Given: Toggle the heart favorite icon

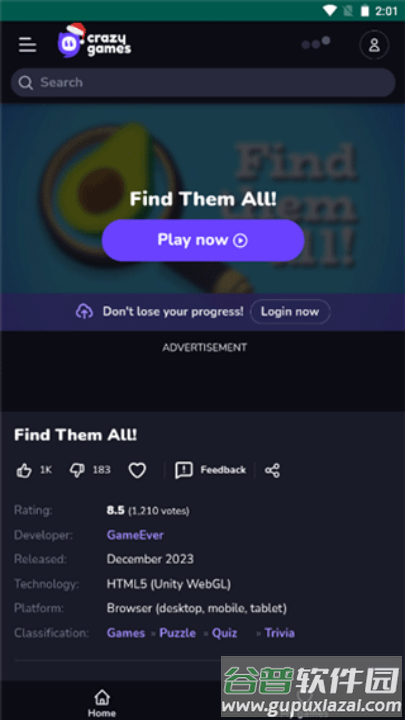Looking at the screenshot, I should (x=137, y=470).
